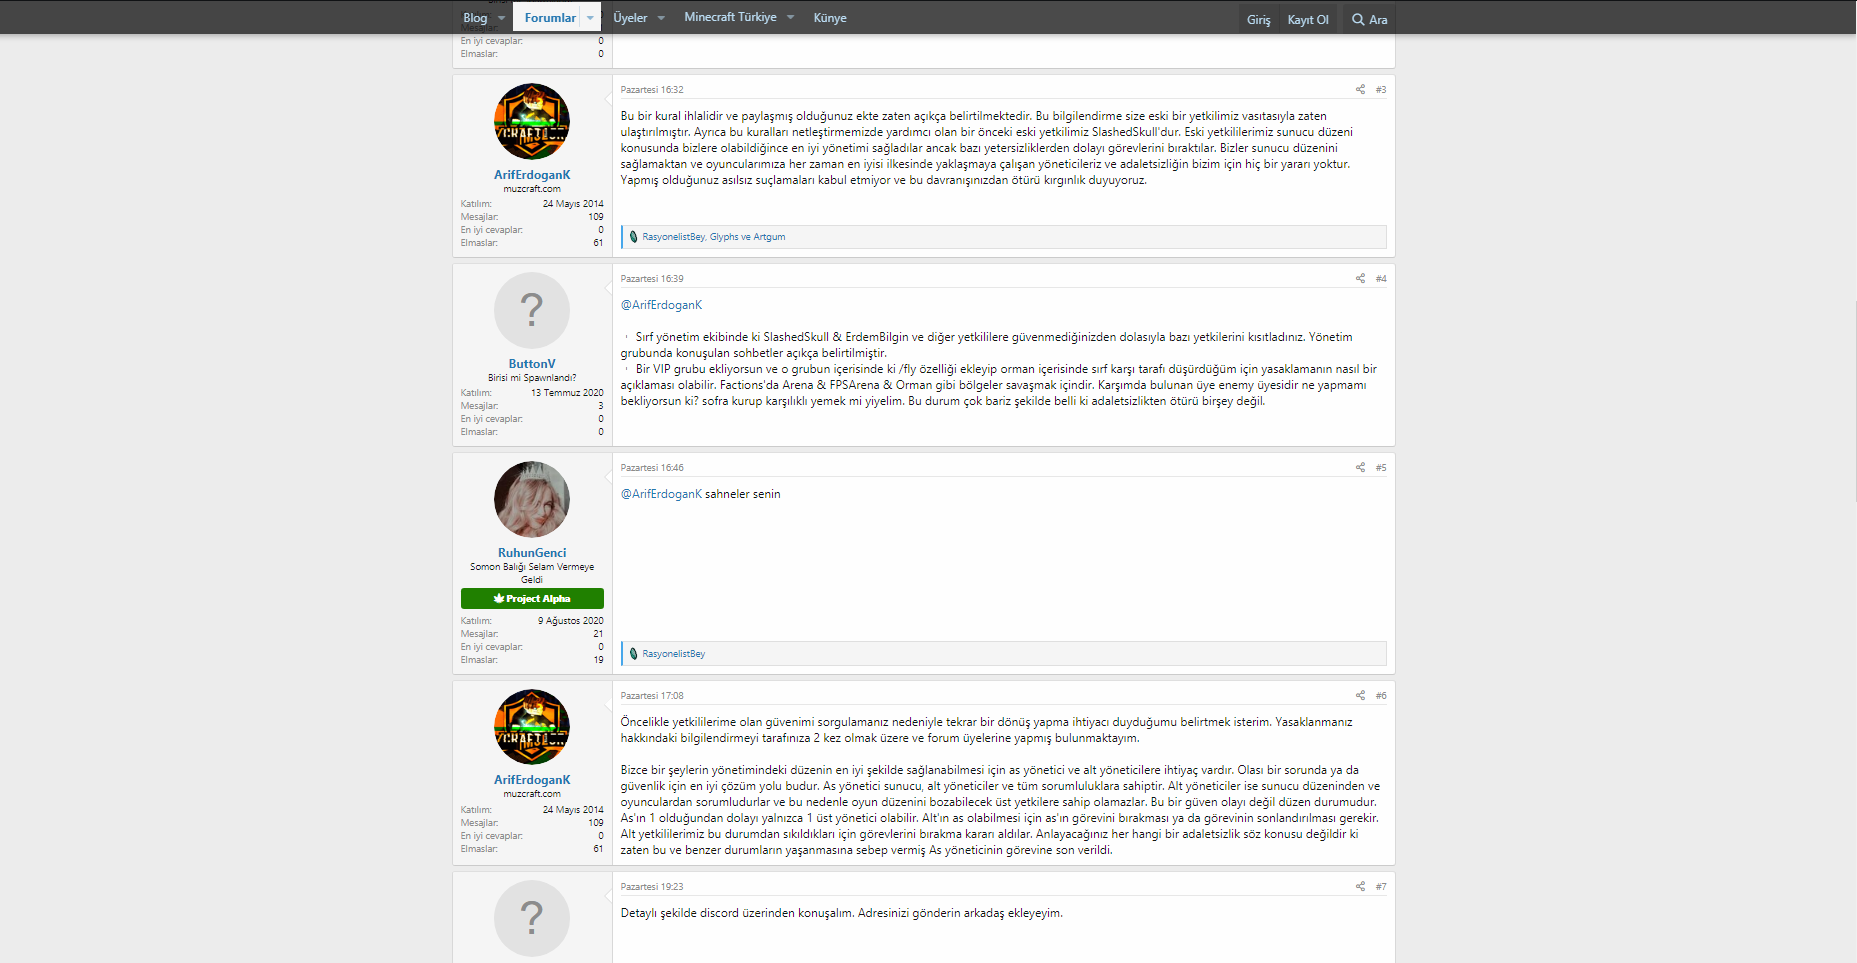The image size is (1857, 963).
Task: Click the diamond icon under post #5
Action: pos(633,654)
